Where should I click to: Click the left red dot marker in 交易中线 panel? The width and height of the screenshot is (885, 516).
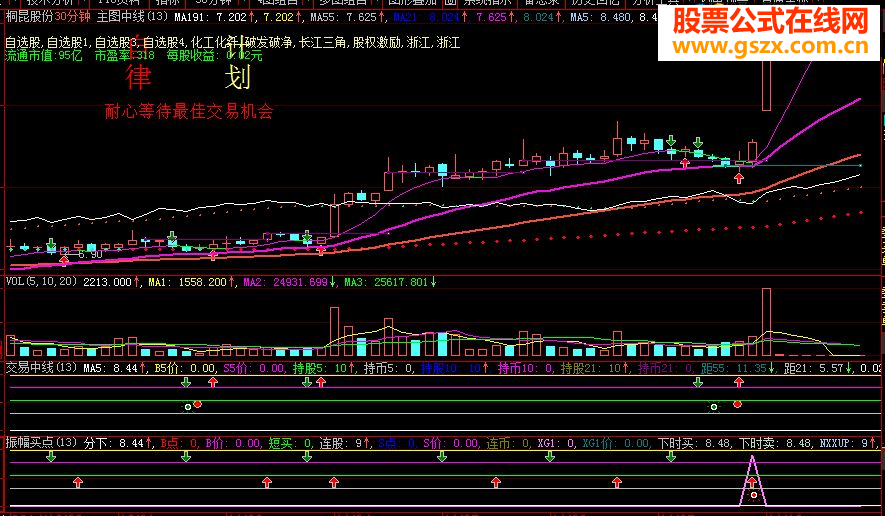(198, 404)
